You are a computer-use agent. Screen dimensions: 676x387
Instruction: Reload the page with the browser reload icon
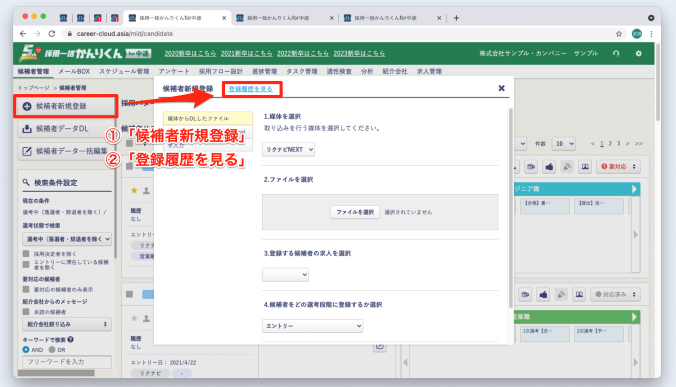point(52,34)
